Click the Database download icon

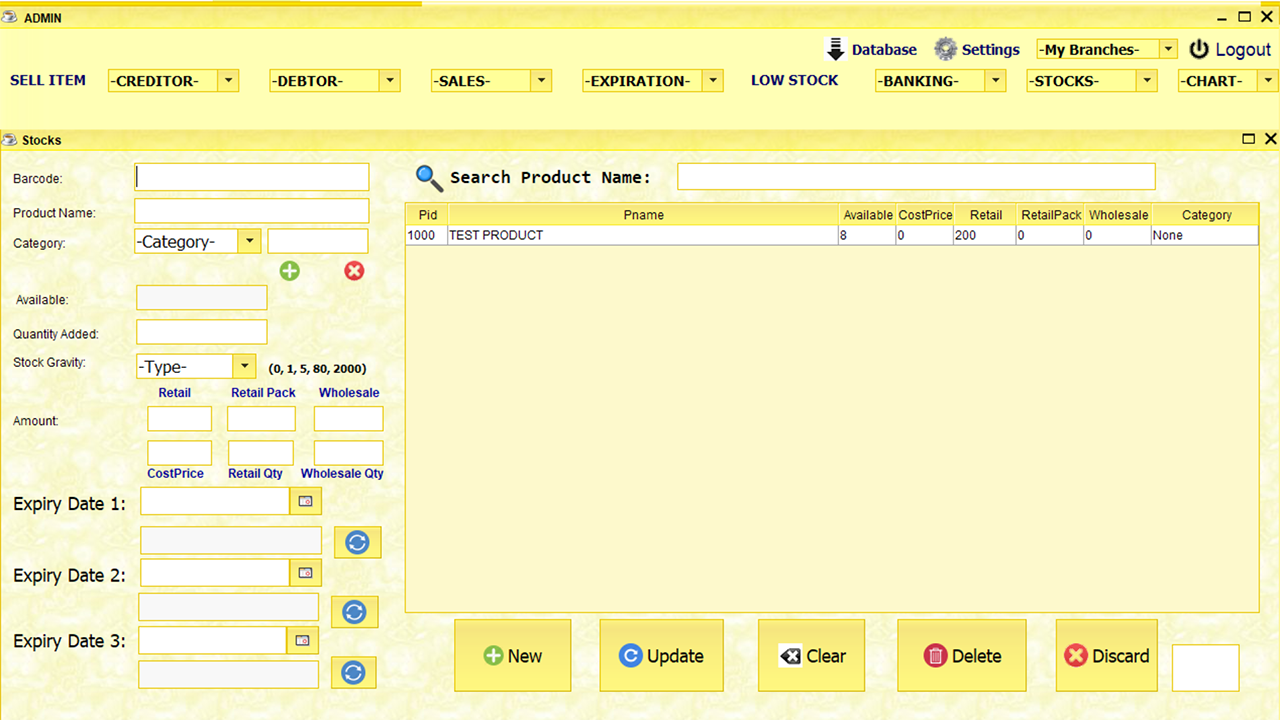[x=836, y=48]
